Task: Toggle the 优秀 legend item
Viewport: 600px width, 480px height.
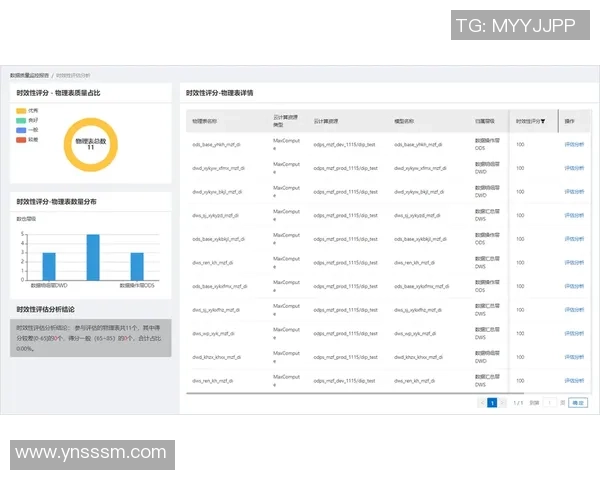Action: tap(29, 111)
